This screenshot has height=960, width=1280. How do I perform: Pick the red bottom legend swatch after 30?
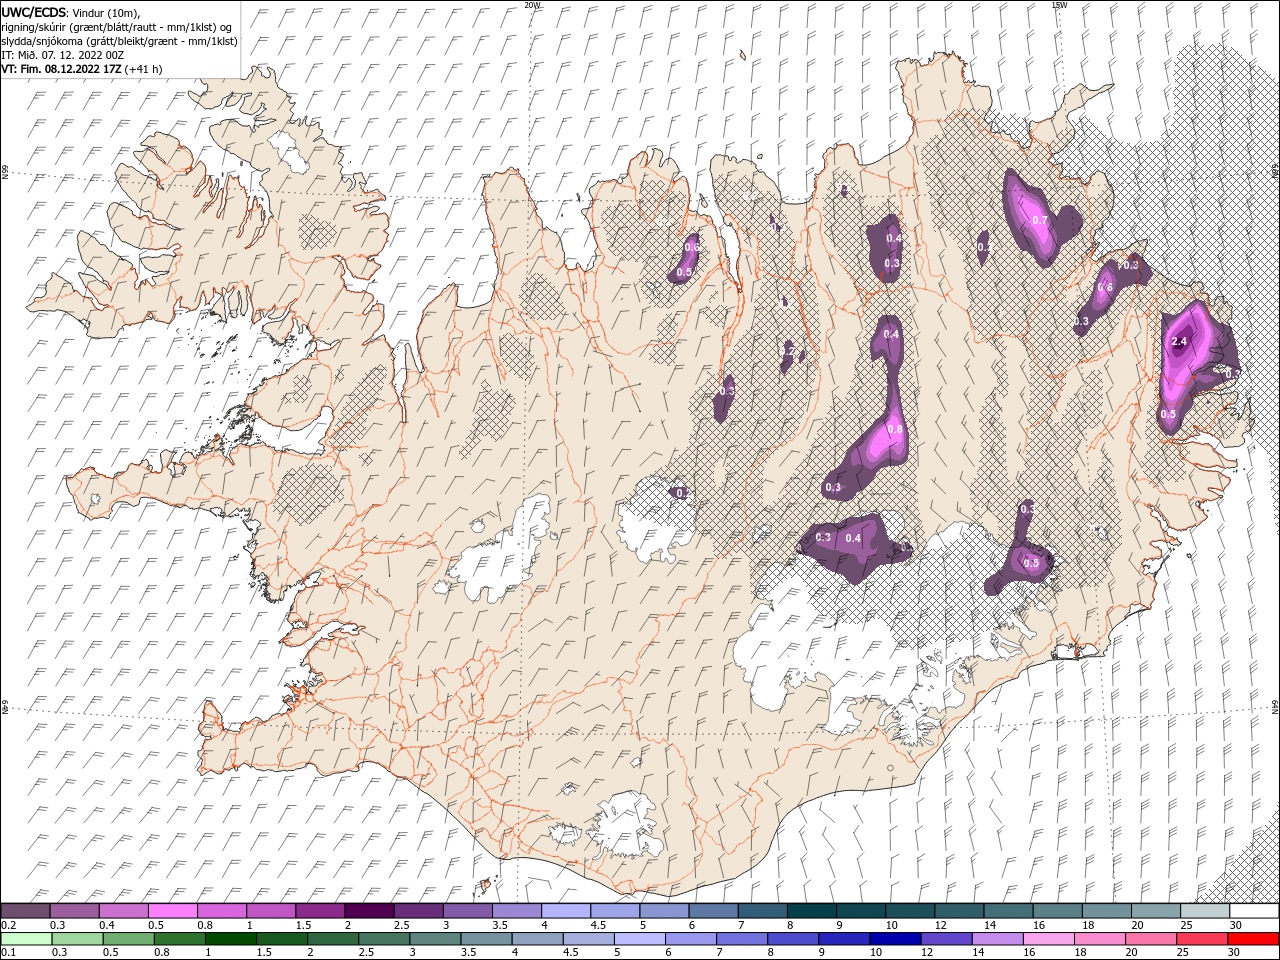click(x=1252, y=939)
